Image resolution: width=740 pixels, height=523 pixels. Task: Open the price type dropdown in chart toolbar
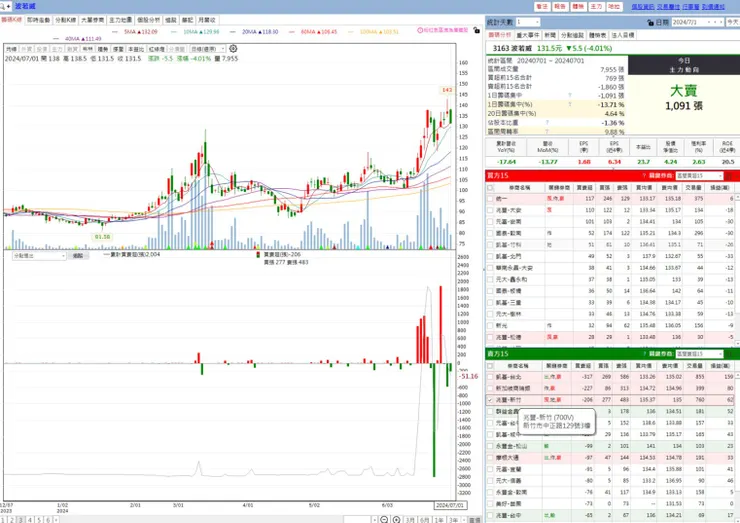(207, 49)
